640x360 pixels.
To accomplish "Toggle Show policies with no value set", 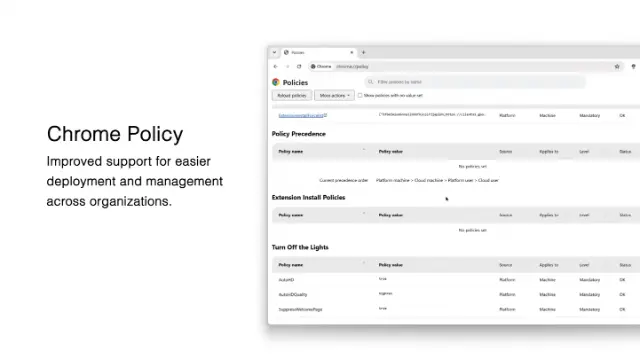I will click(x=360, y=96).
